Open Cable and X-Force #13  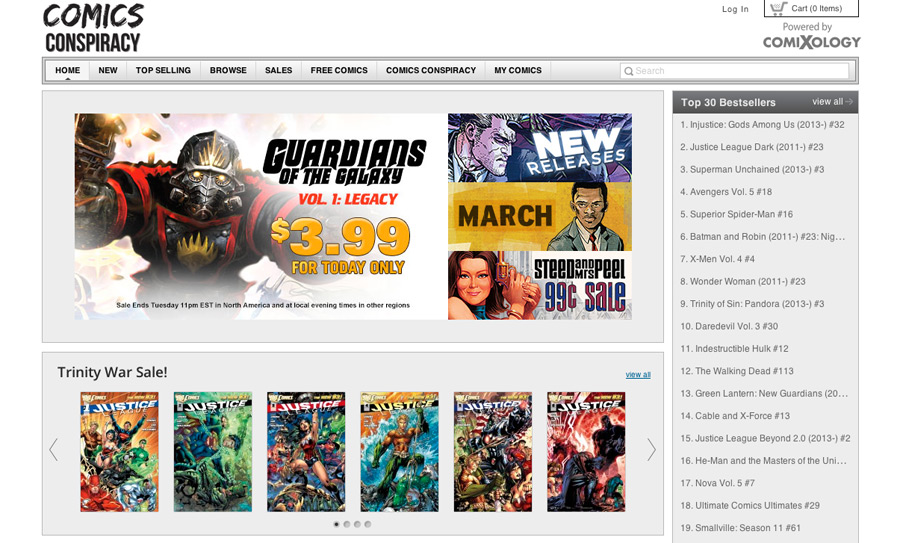coord(735,416)
